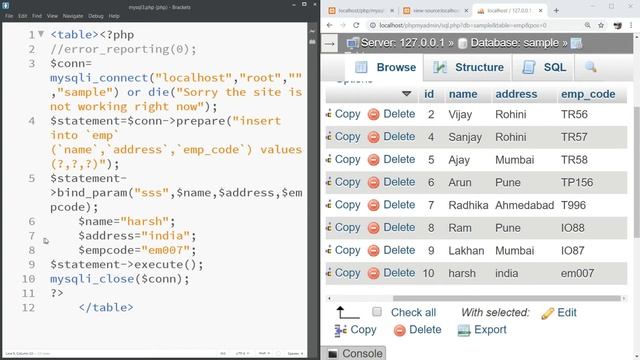The width and height of the screenshot is (640, 360).
Task: Click the Check all link
Action: pyautogui.click(x=413, y=313)
